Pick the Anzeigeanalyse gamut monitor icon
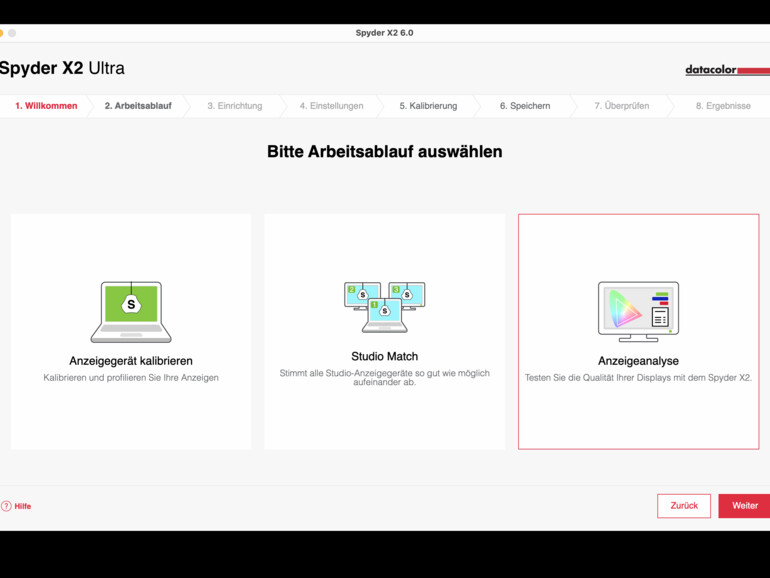Image resolution: width=770 pixels, height=578 pixels. (x=638, y=312)
